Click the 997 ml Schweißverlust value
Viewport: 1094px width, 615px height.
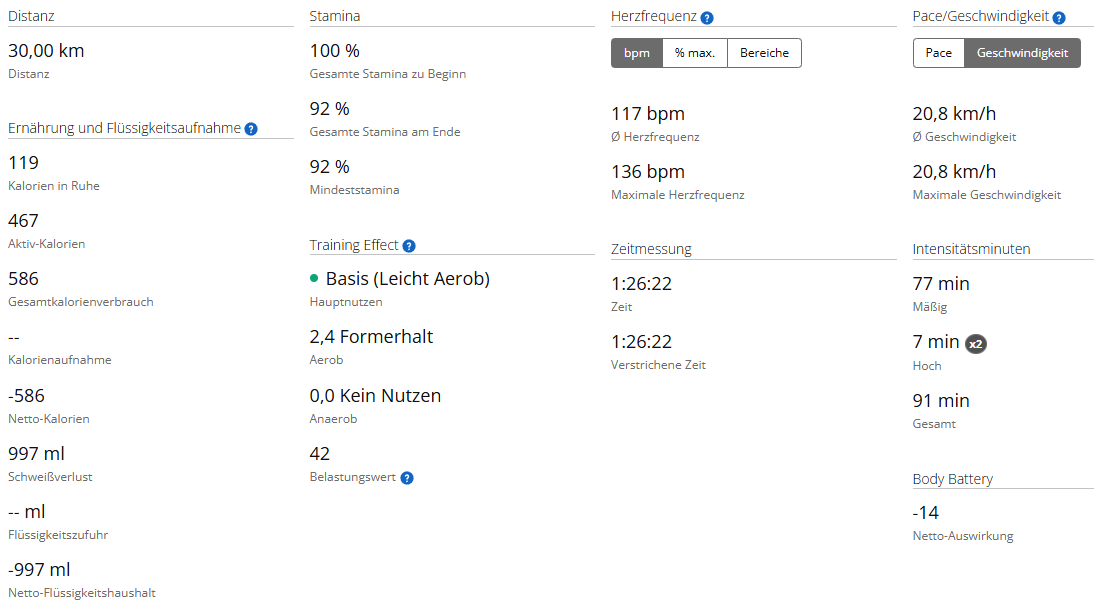pos(36,454)
